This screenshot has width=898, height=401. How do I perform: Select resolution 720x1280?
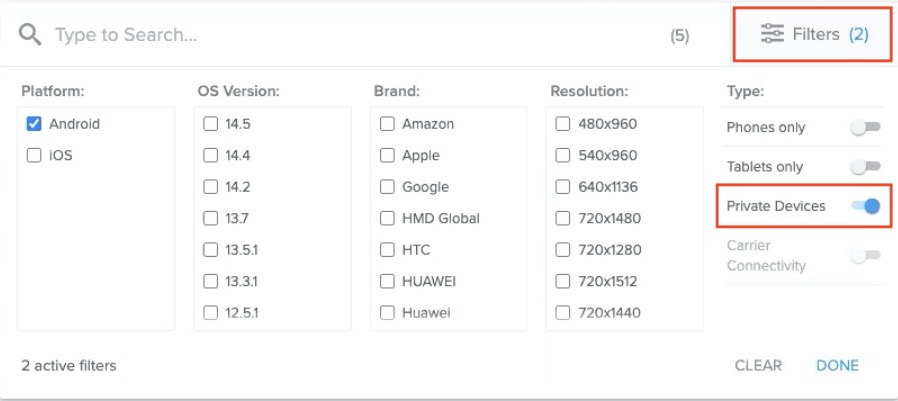[563, 249]
